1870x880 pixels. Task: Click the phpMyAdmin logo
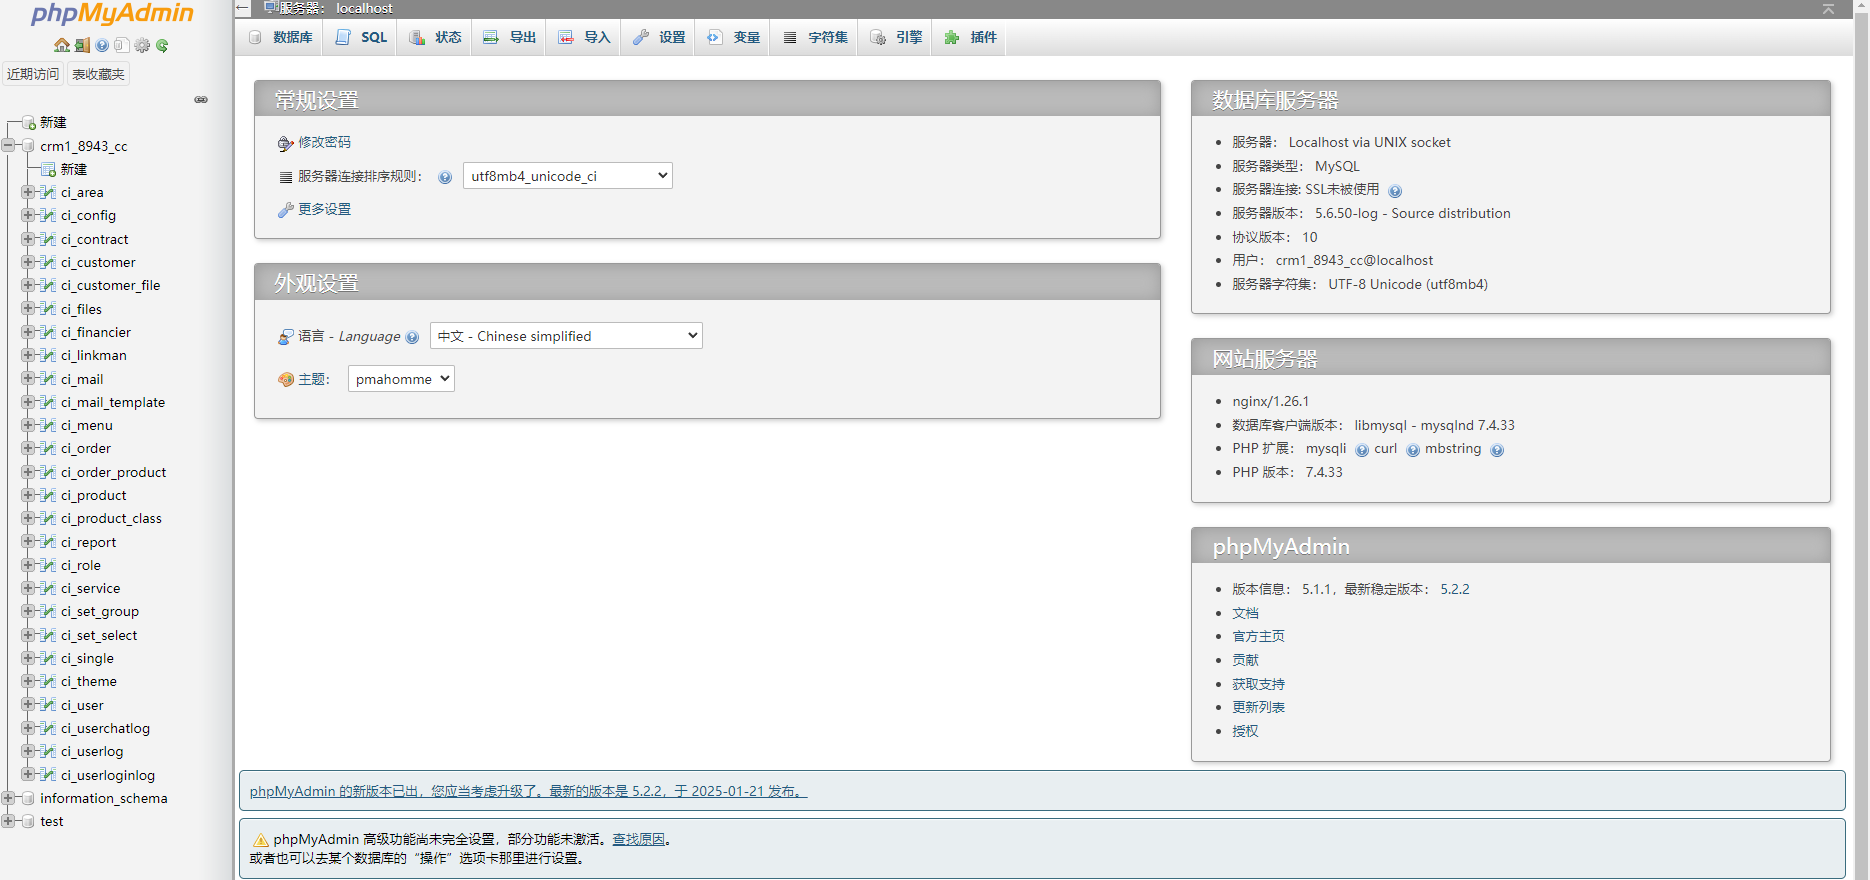click(x=112, y=14)
